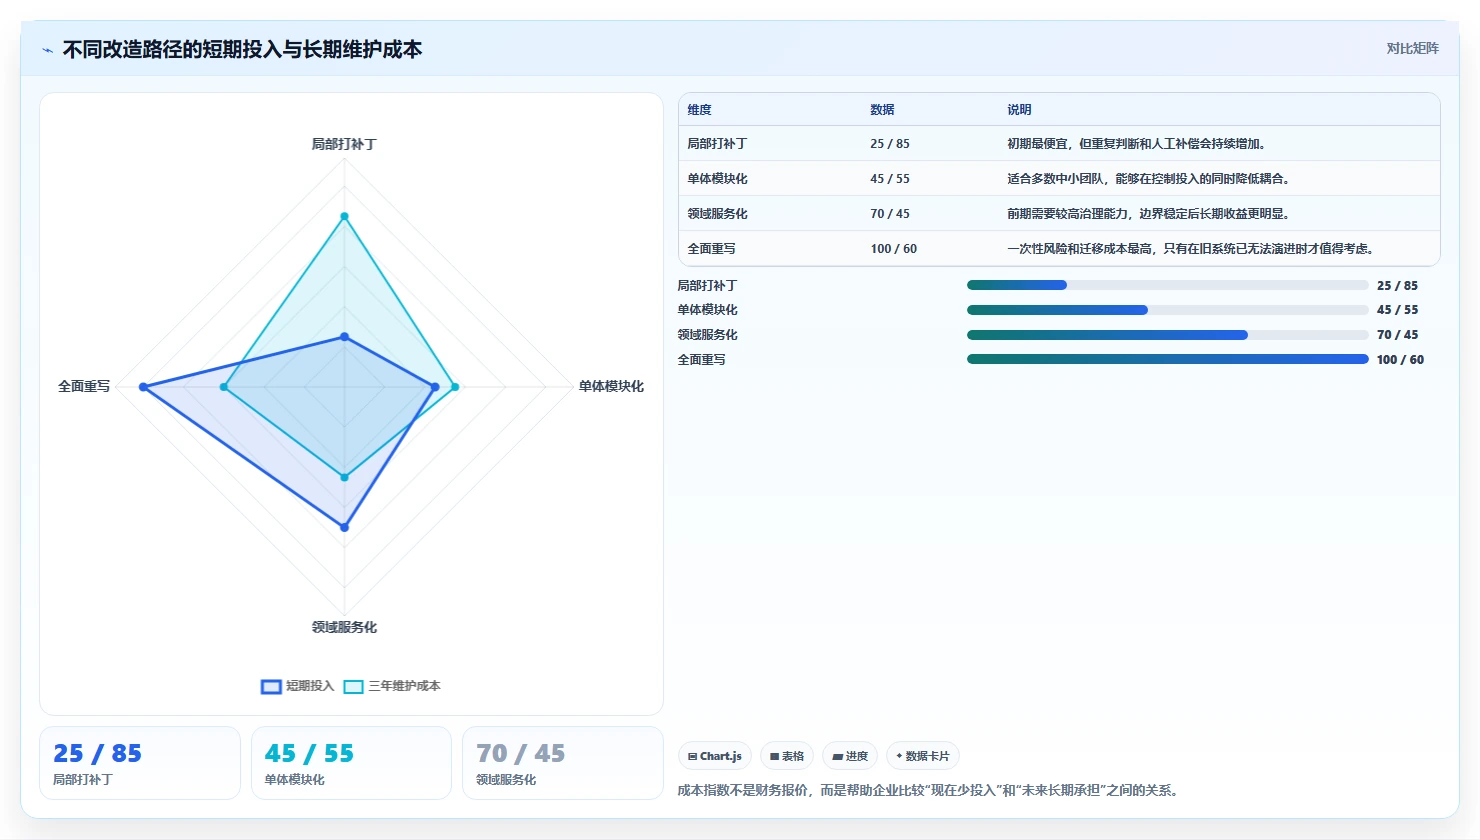
Task: Click the 领域服务化 radar axis label
Action: click(x=344, y=627)
